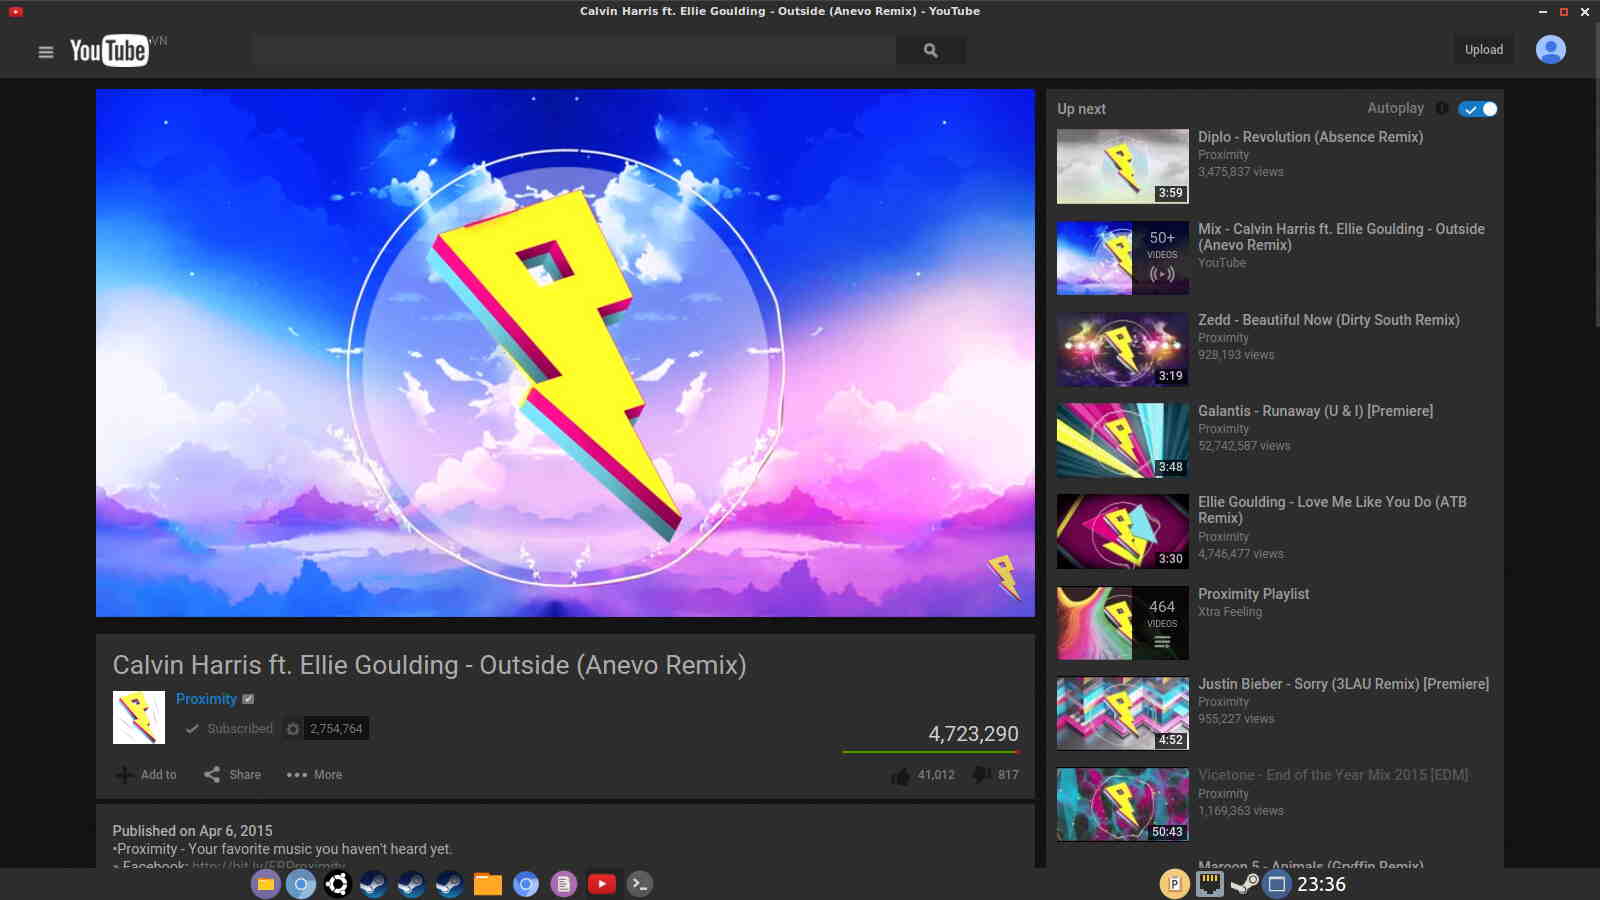1600x900 pixels.
Task: Click the Subscribed button
Action: click(229, 729)
